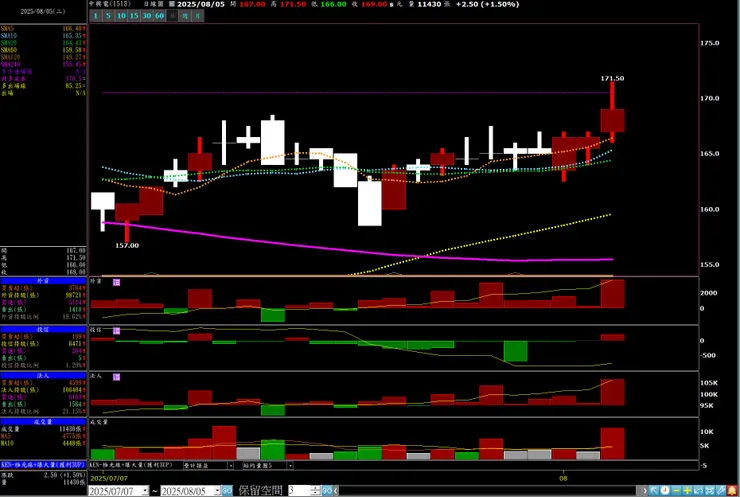Open the start date 2025/07/07 dropdown arrow
The image size is (740, 497).
pyautogui.click(x=145, y=491)
